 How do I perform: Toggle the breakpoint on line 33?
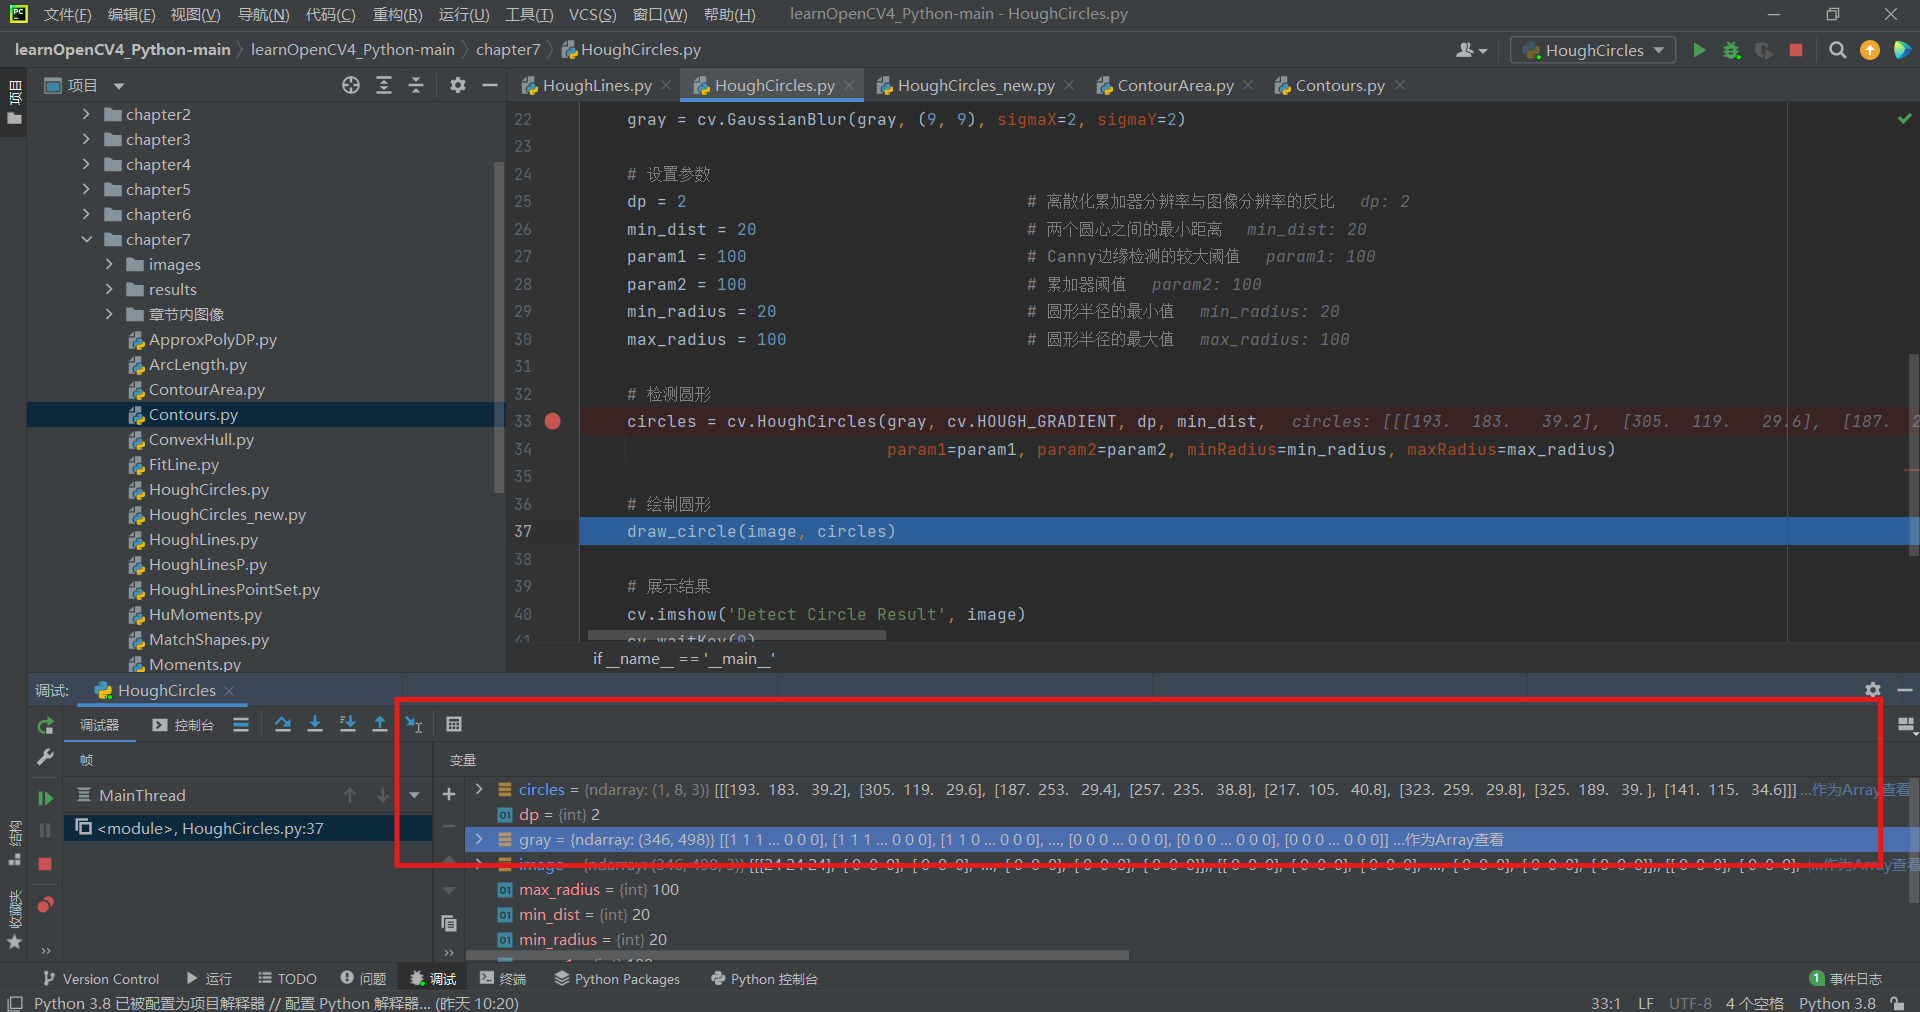pyautogui.click(x=554, y=421)
